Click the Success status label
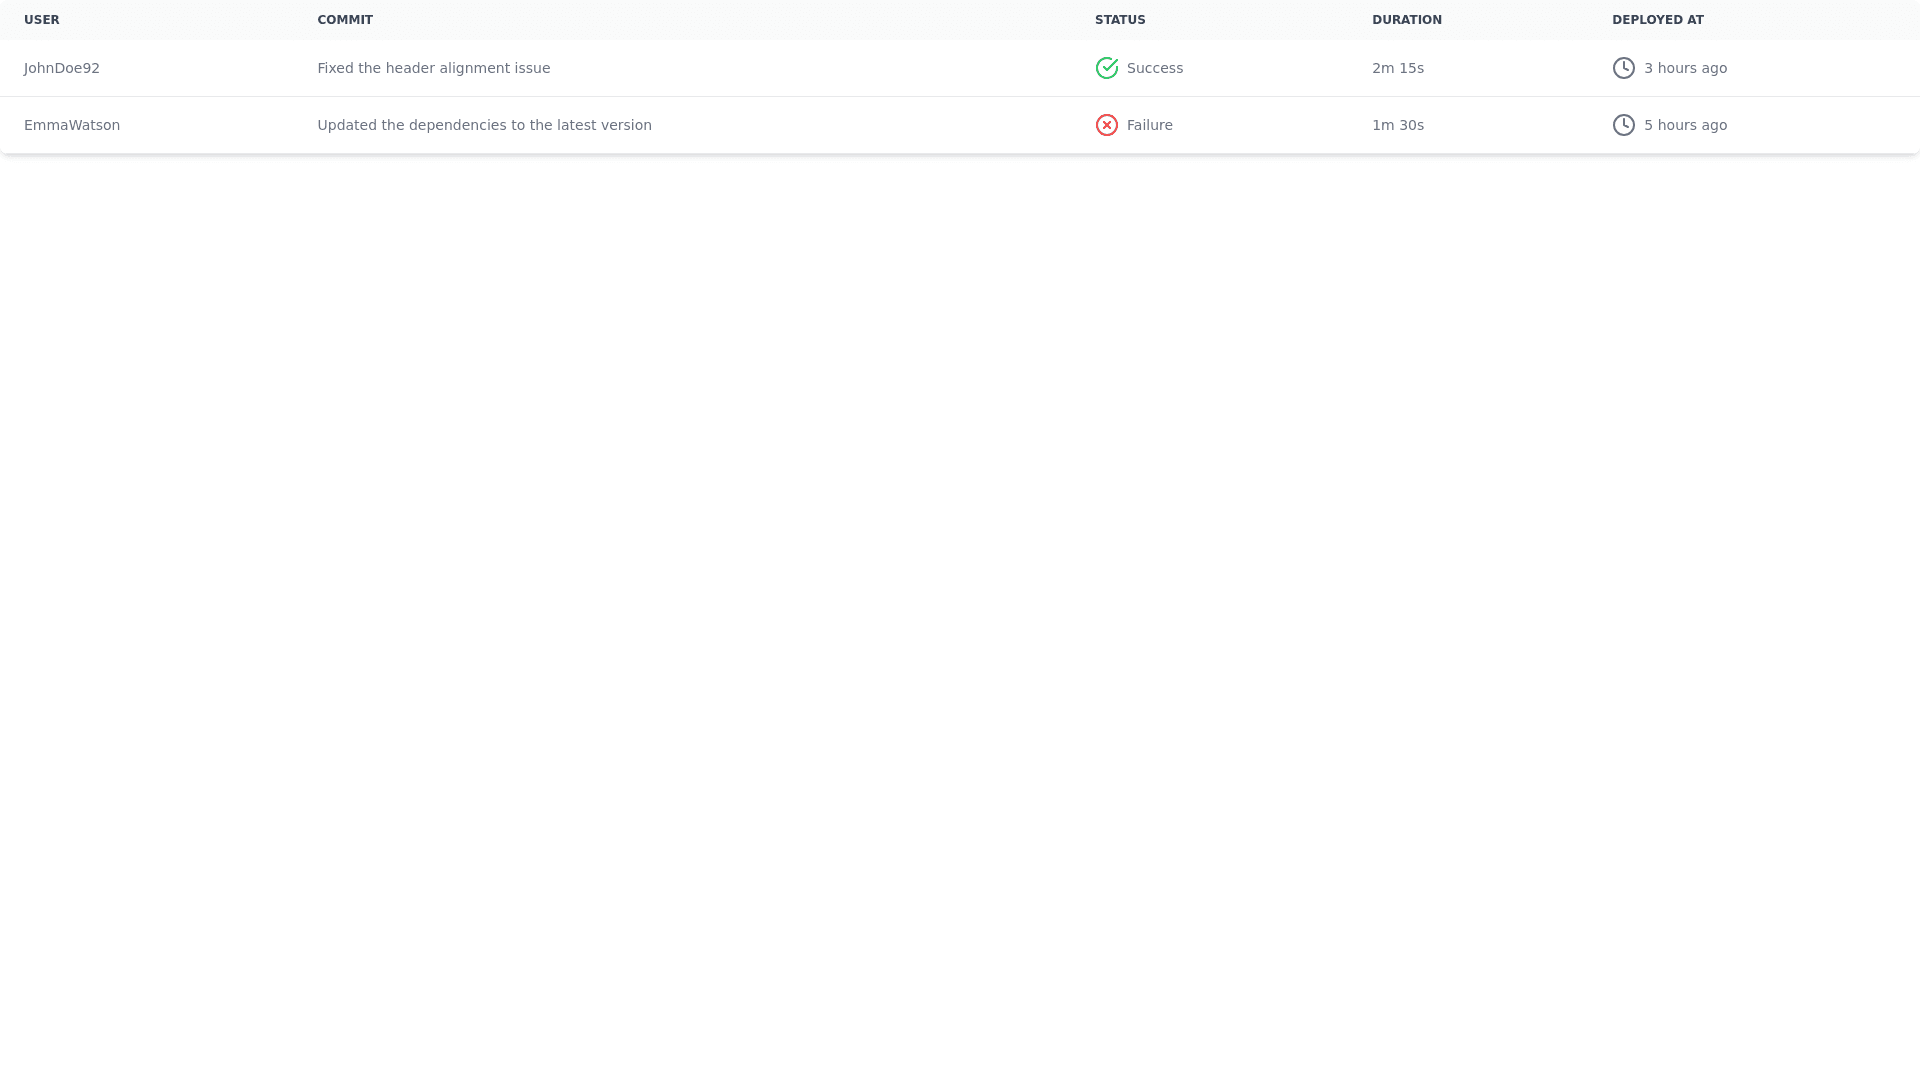Screen dimensions: 1920x1080 click(1154, 68)
